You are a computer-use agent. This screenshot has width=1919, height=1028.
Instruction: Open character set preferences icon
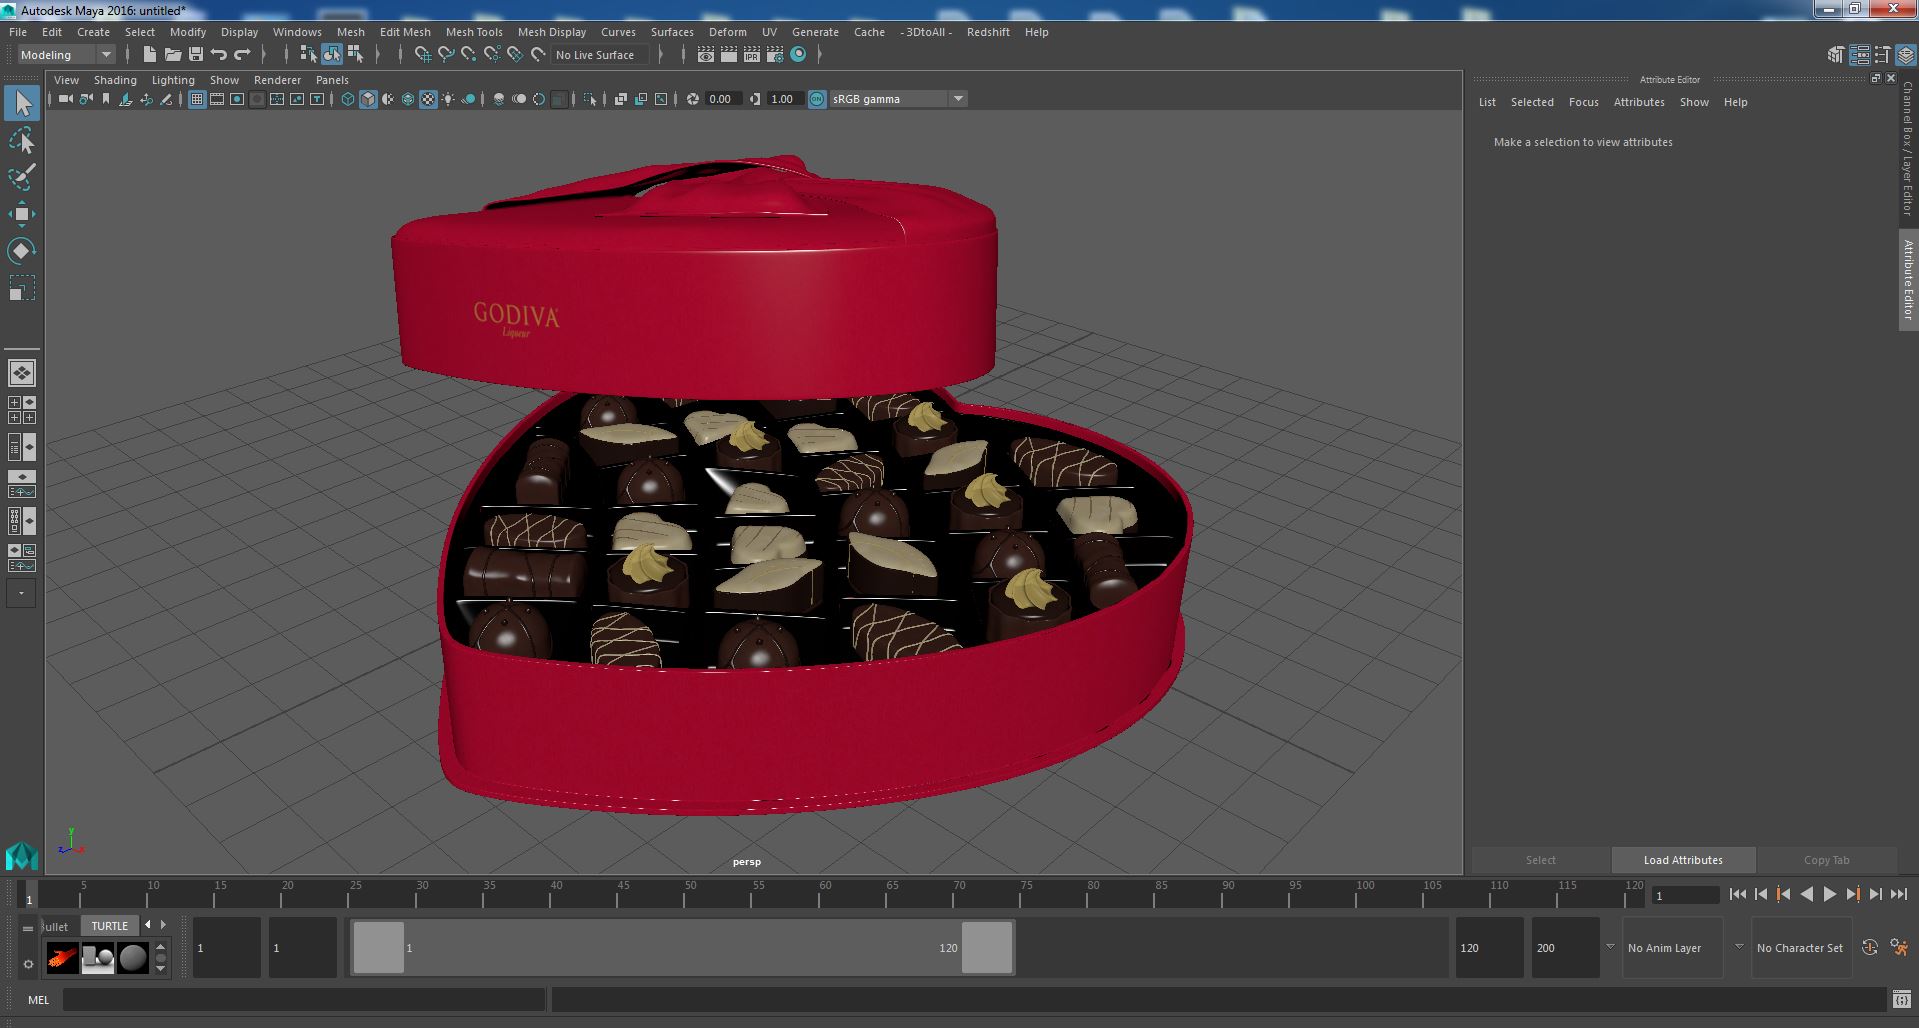click(x=1899, y=947)
